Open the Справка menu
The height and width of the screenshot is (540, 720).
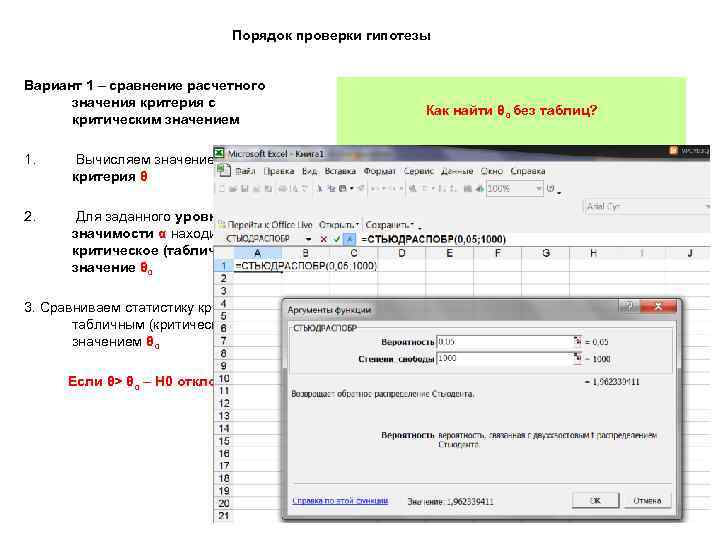click(x=528, y=171)
